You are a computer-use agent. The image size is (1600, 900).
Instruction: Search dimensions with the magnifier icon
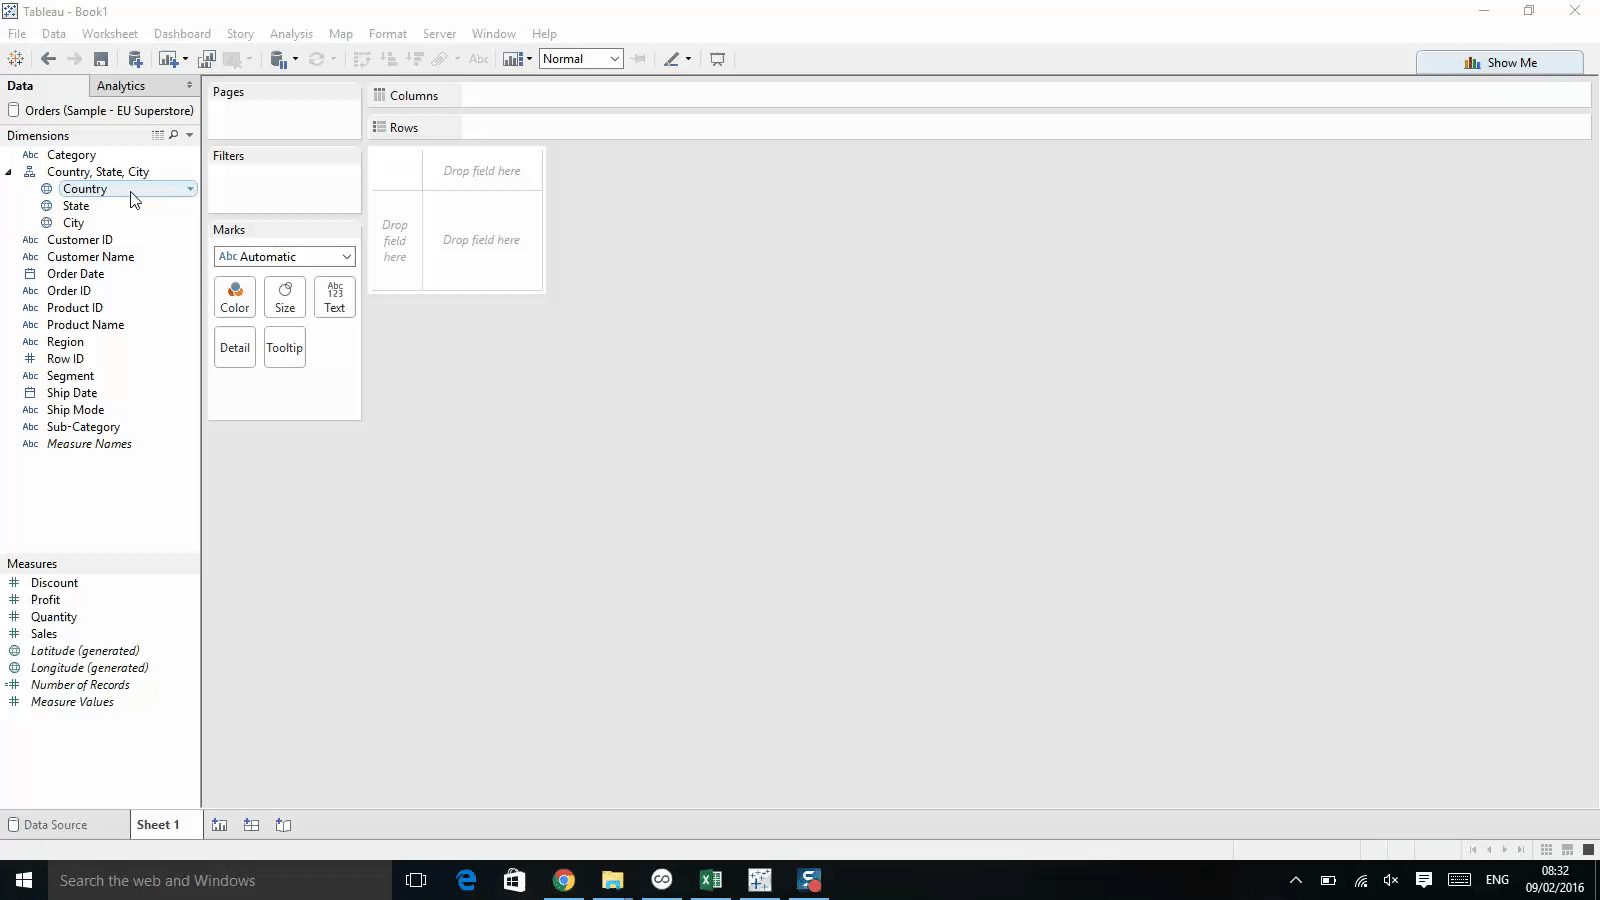[x=174, y=135]
